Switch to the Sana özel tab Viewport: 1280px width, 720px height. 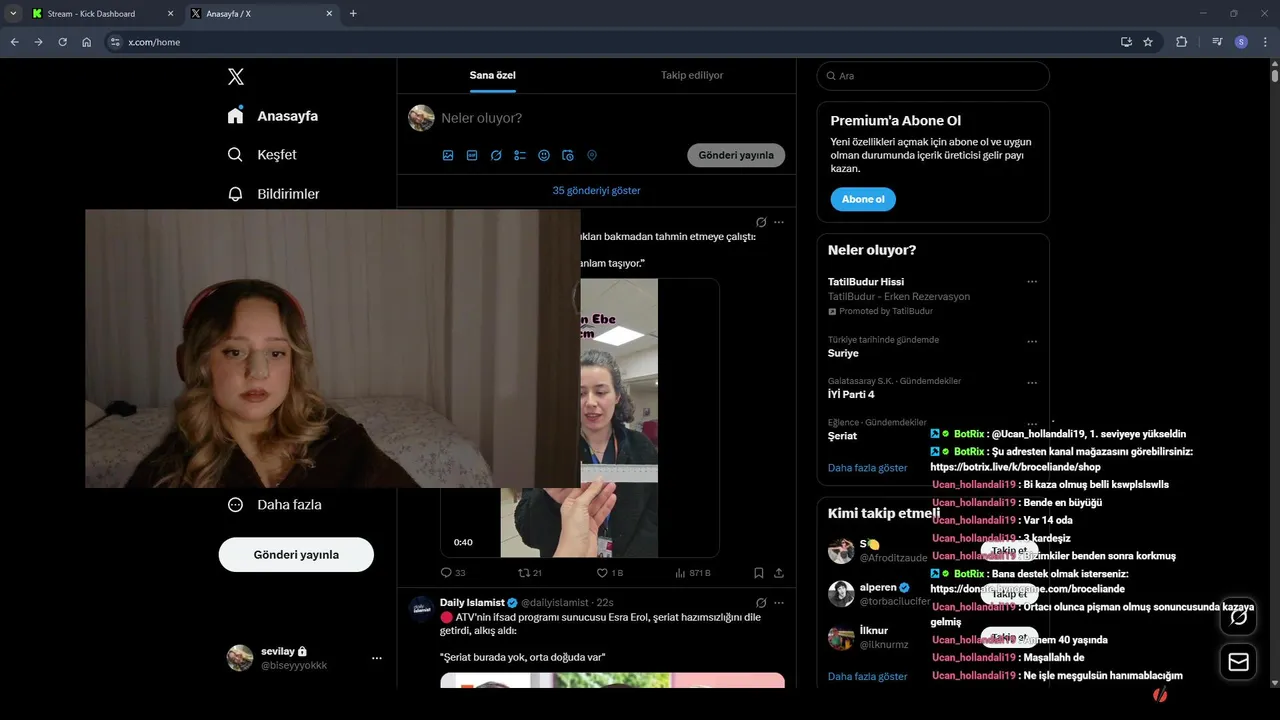pyautogui.click(x=493, y=76)
